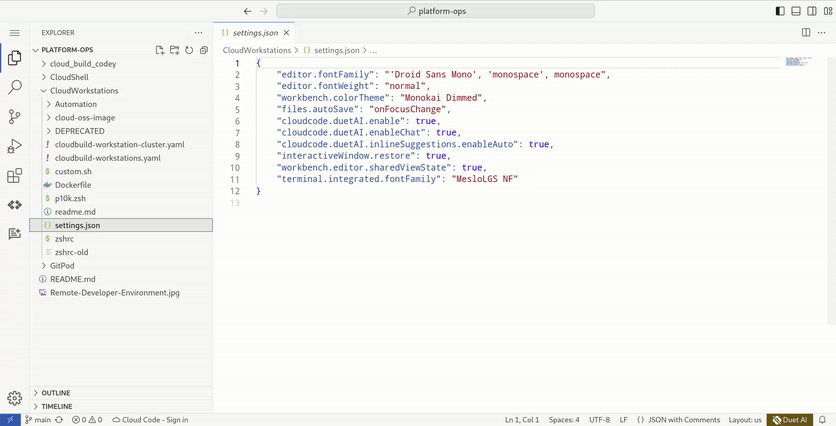
Task: Go back with the navigation arrow
Action: [247, 11]
